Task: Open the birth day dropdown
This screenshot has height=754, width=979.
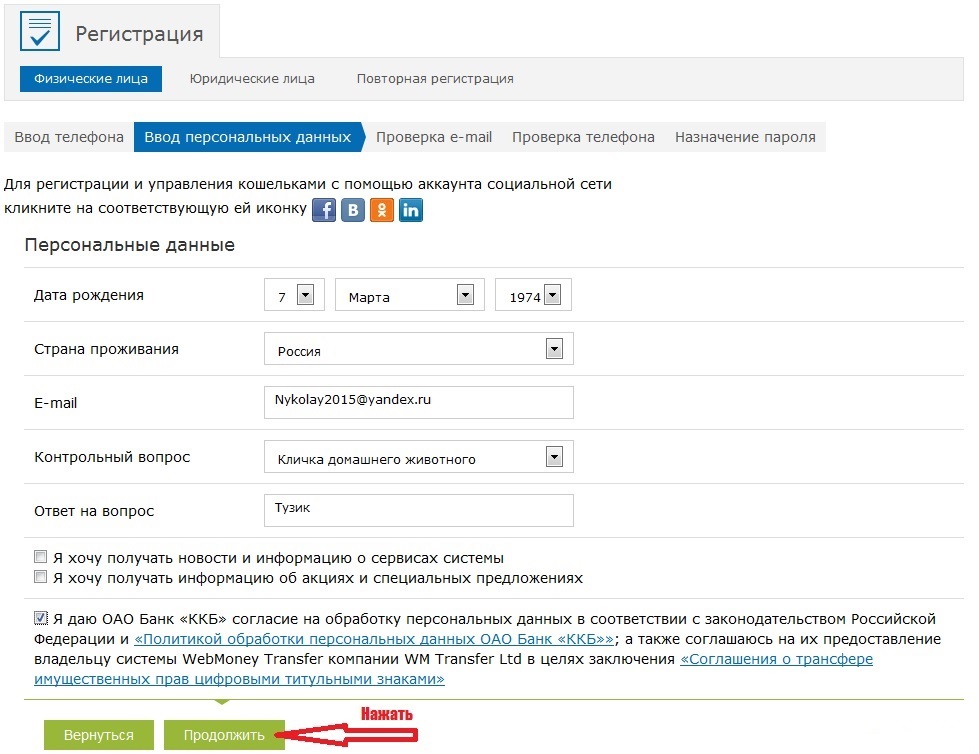Action: coord(306,295)
